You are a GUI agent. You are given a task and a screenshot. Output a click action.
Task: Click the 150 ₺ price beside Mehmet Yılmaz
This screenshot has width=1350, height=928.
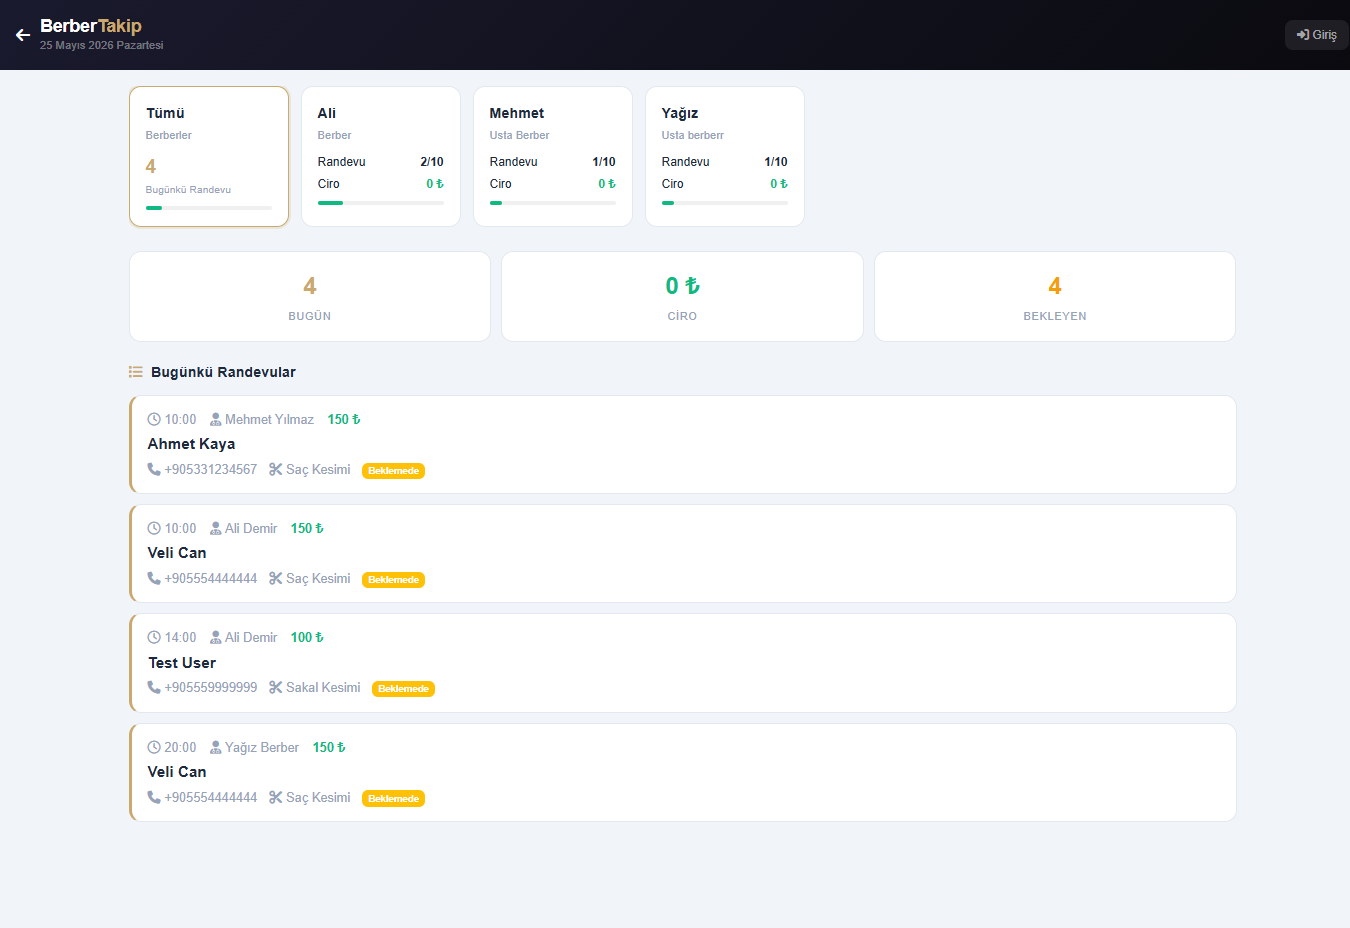(x=344, y=420)
